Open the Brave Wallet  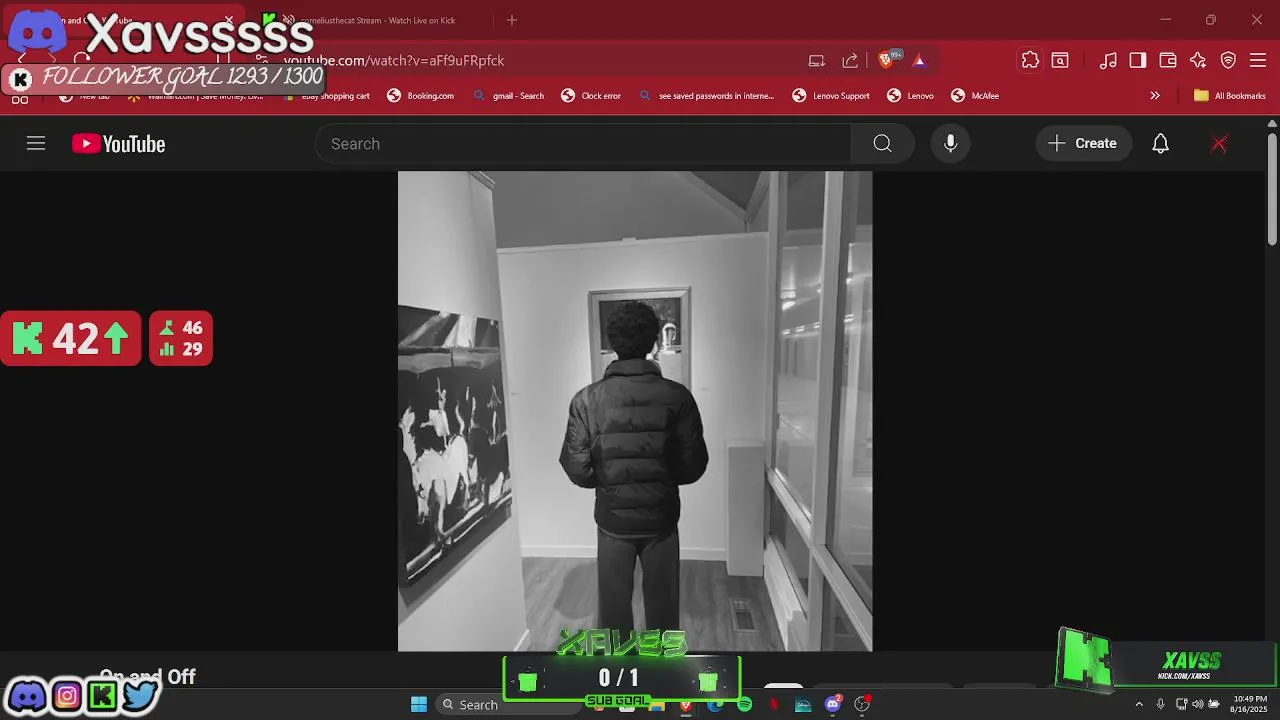click(1168, 61)
